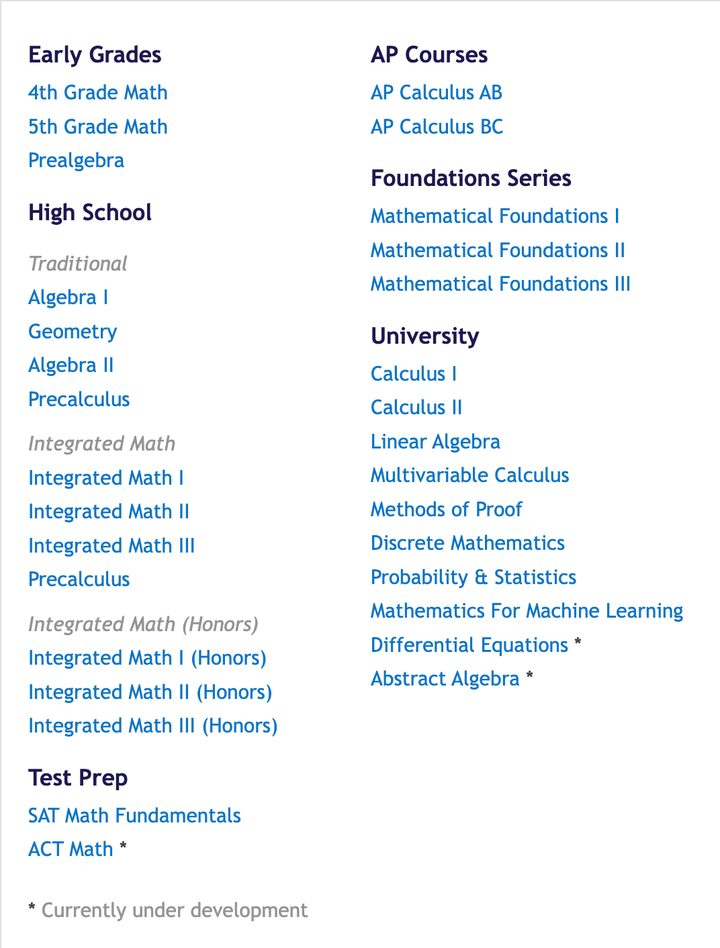Image resolution: width=720 pixels, height=948 pixels.
Task: Open Integrated Math II (Honors)
Action: pos(150,692)
